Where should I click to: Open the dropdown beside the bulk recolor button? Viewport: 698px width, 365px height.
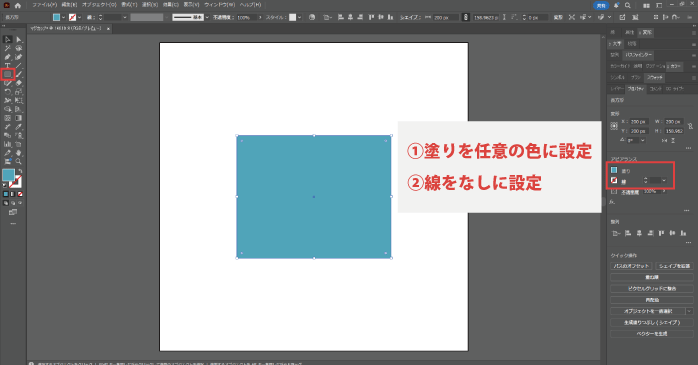tap(690, 311)
